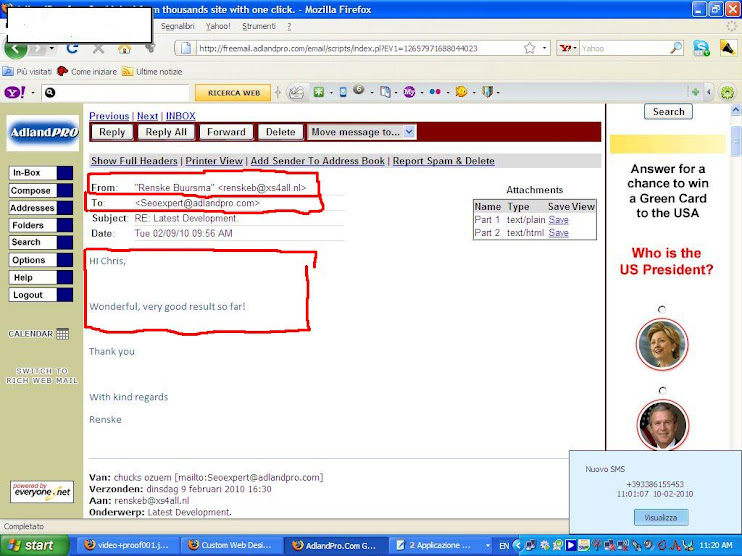
Task: Click the blue shield toolbar icon
Action: click(487, 92)
